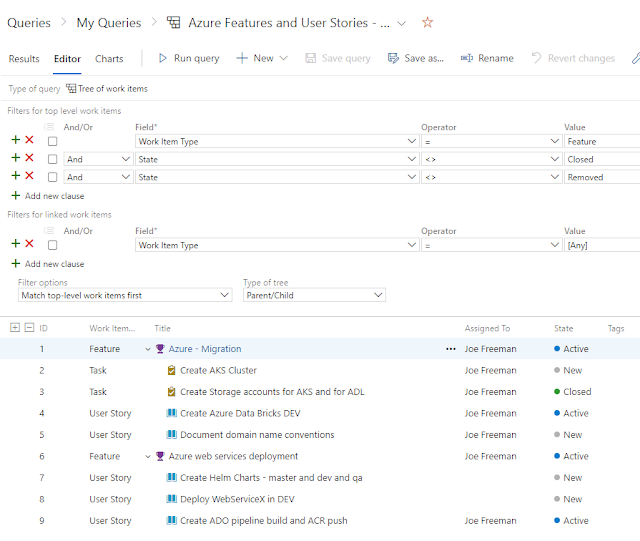This screenshot has width=640, height=541.
Task: Check the box on the first top-level clause
Action: [x=53, y=141]
